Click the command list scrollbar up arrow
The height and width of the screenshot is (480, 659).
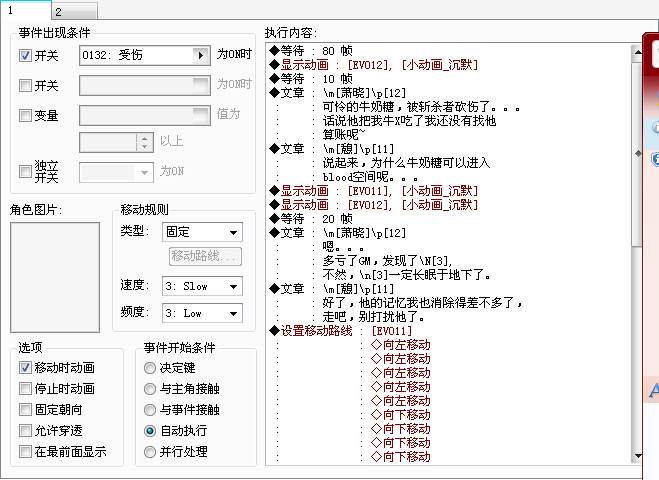[638, 53]
